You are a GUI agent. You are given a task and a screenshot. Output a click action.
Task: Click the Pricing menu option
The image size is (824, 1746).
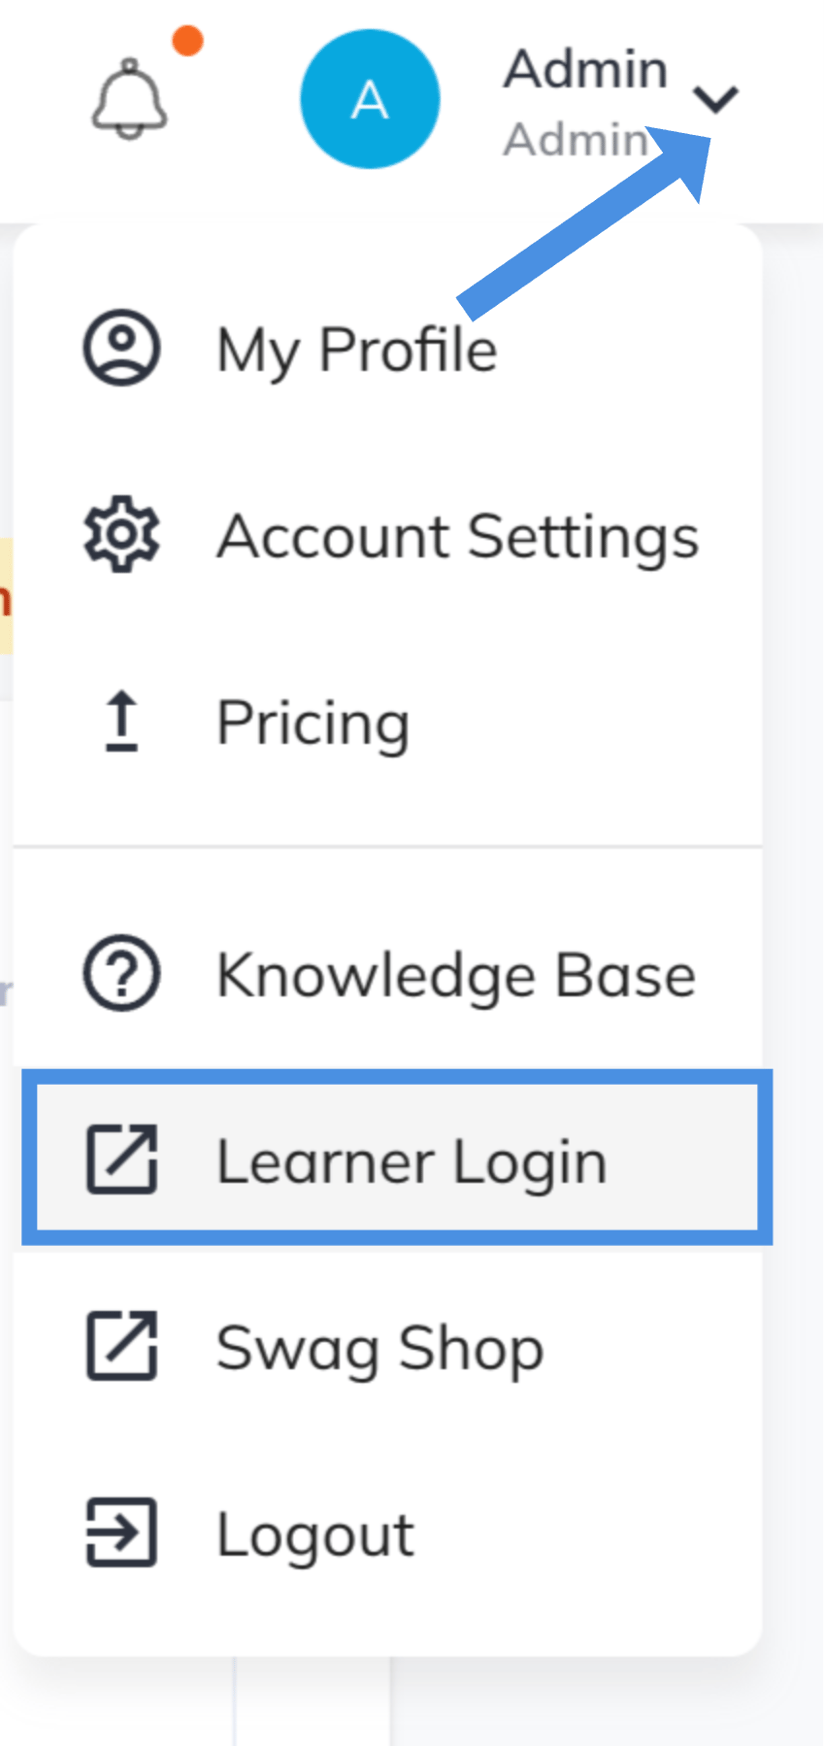(x=313, y=722)
